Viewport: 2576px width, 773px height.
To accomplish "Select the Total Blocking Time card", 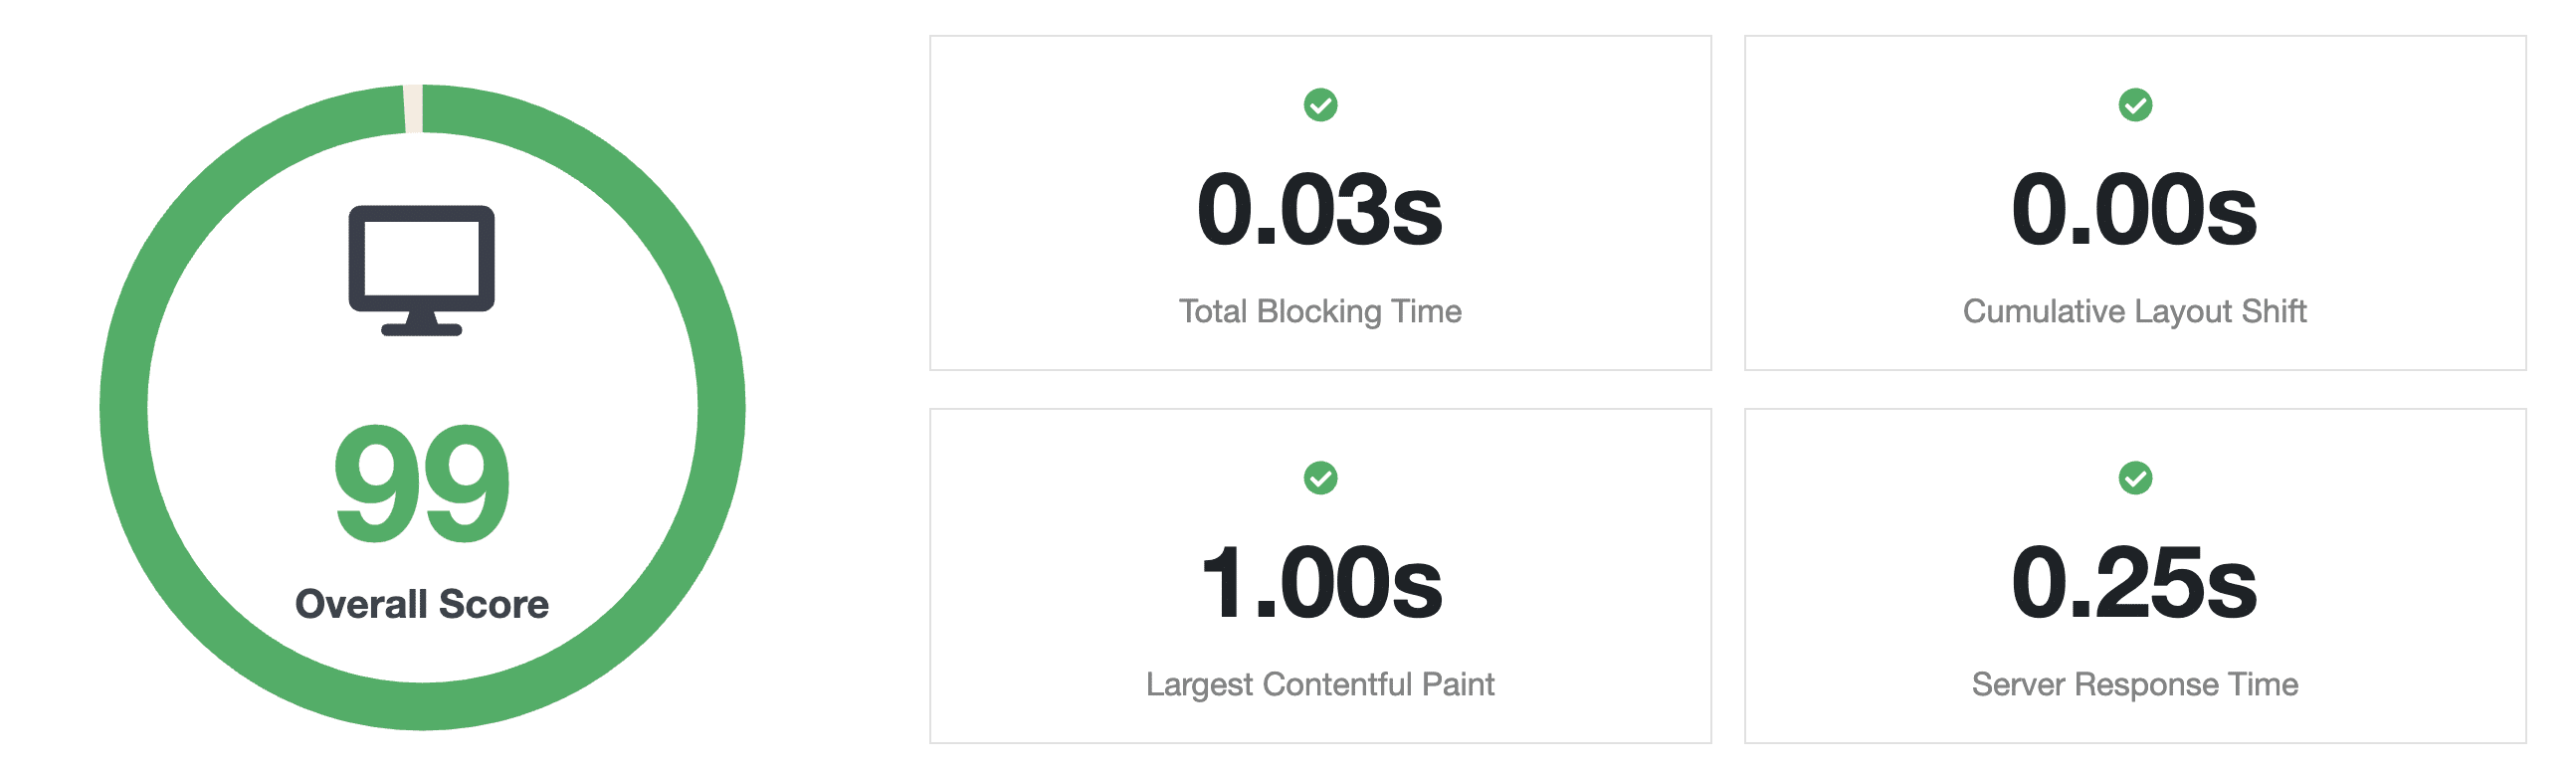I will [x=1320, y=203].
